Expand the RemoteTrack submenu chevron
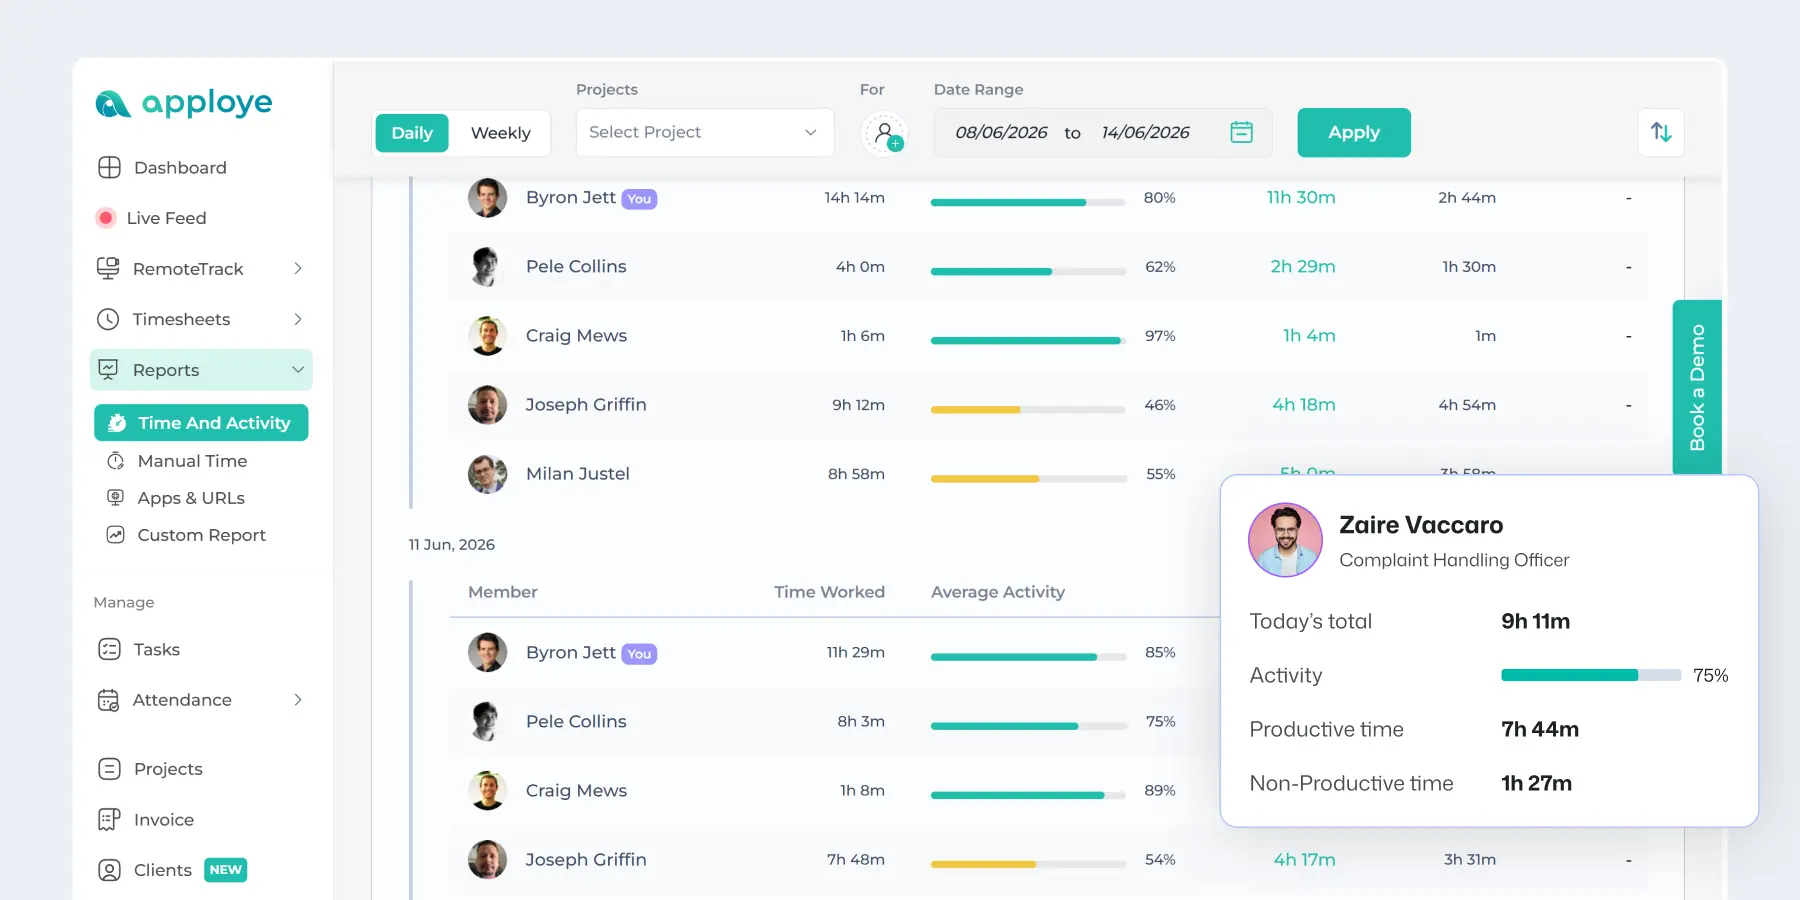The height and width of the screenshot is (900, 1800). 298,268
